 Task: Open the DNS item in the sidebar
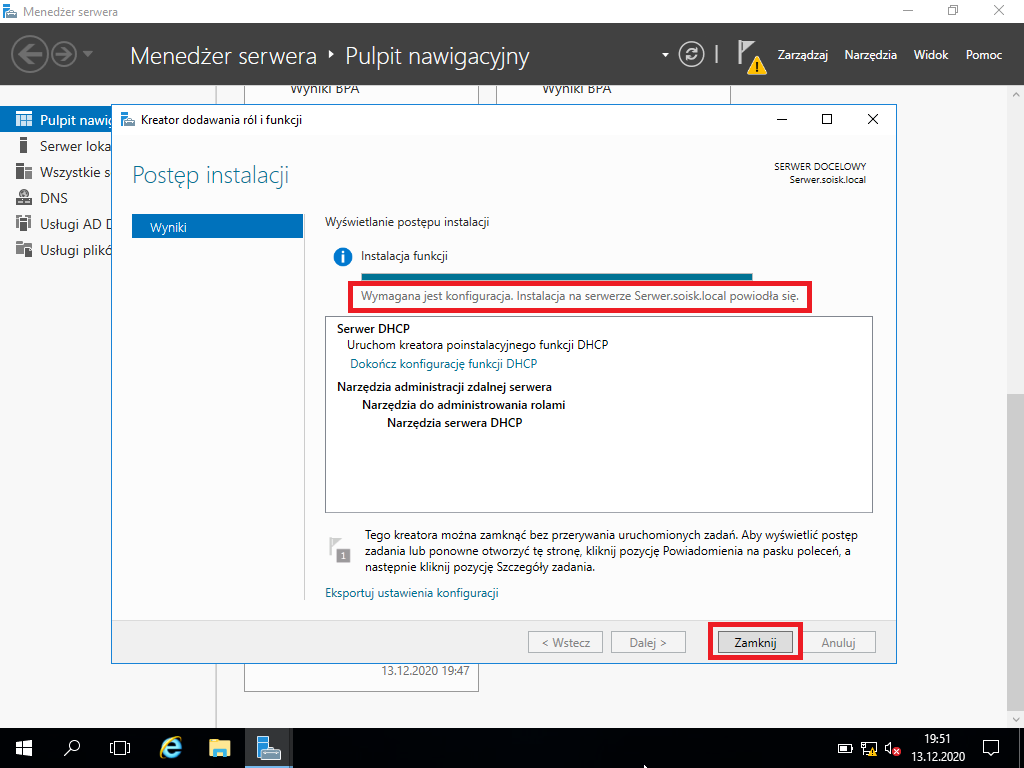(x=54, y=198)
